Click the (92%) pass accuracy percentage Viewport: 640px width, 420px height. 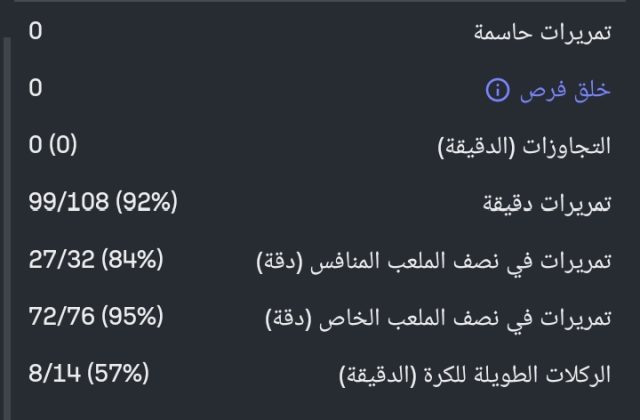point(146,203)
